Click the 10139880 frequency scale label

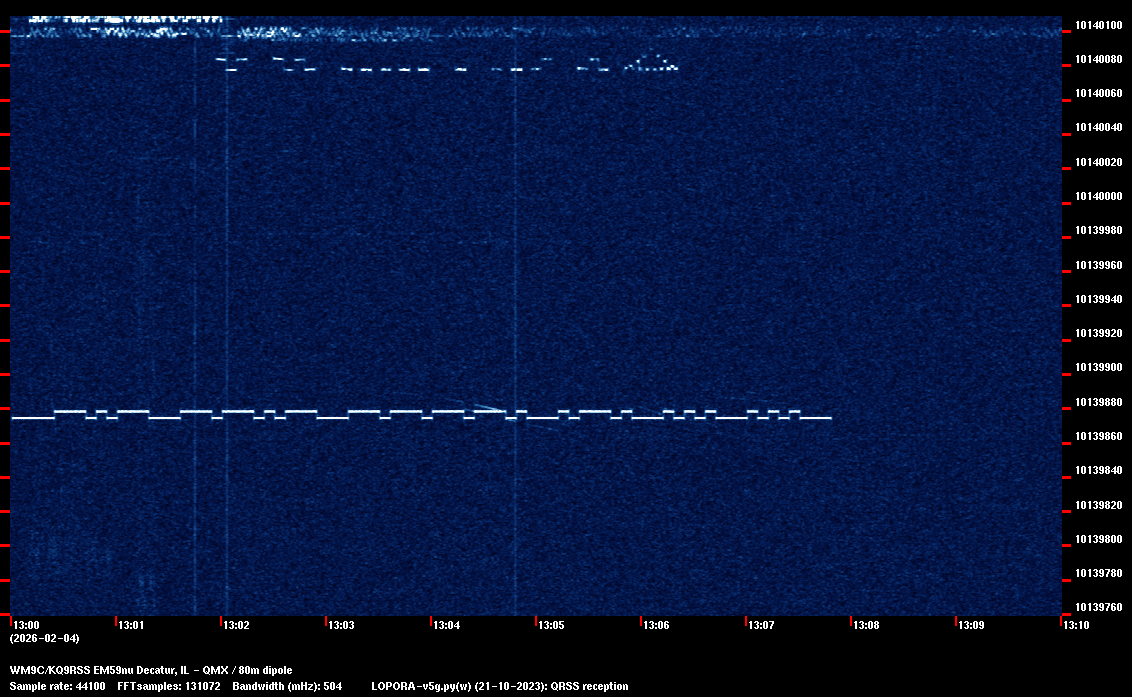(1097, 402)
